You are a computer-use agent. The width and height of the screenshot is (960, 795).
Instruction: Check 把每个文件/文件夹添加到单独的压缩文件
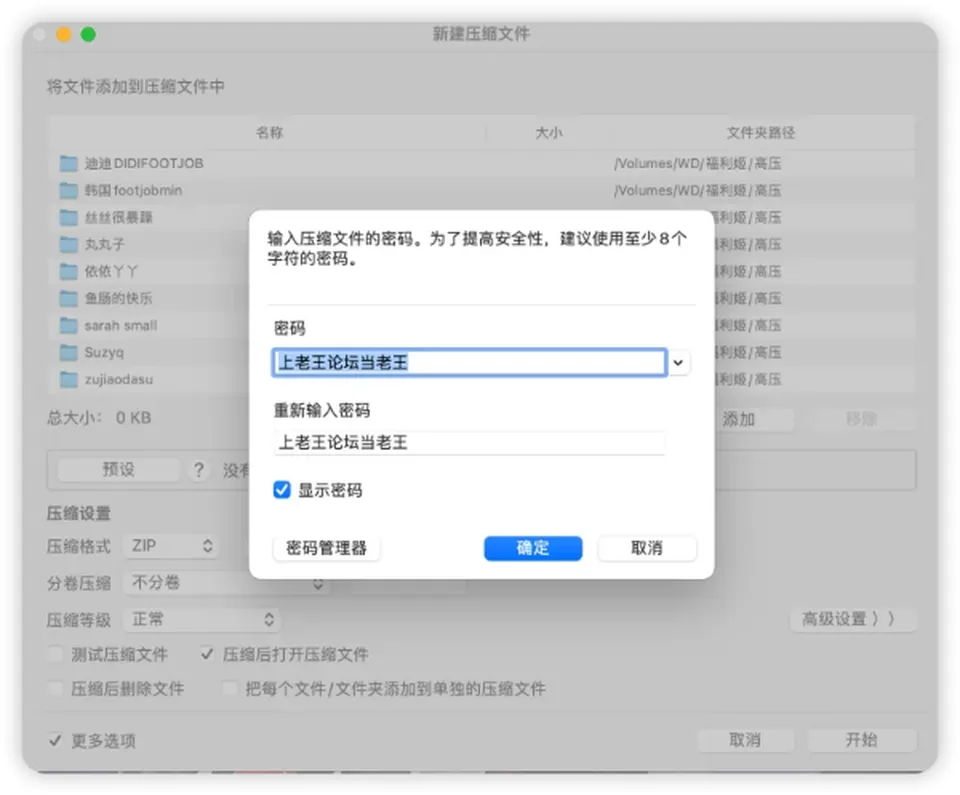(x=230, y=688)
